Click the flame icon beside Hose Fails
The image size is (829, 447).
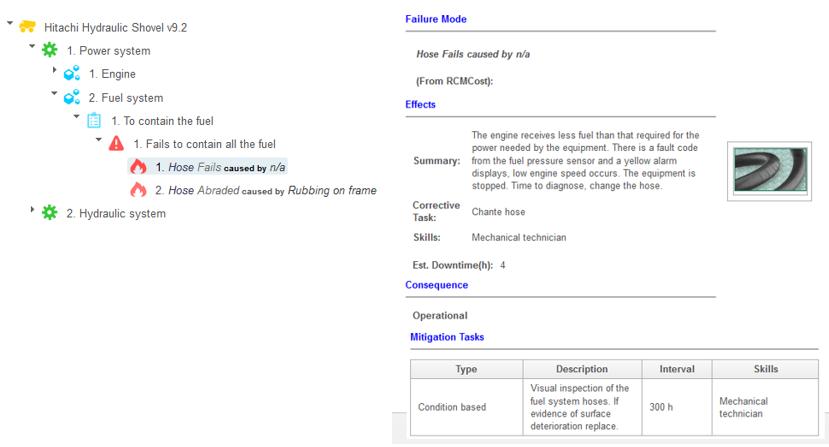point(138,167)
